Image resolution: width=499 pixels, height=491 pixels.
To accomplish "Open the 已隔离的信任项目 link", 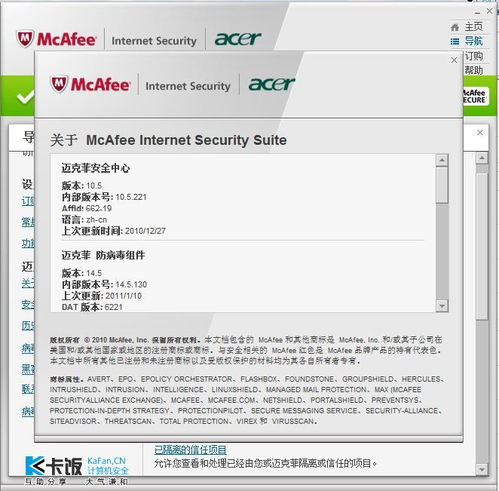I will [x=190, y=450].
